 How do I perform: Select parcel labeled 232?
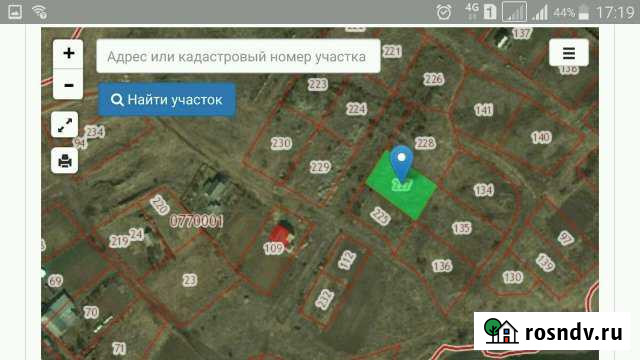(325, 299)
